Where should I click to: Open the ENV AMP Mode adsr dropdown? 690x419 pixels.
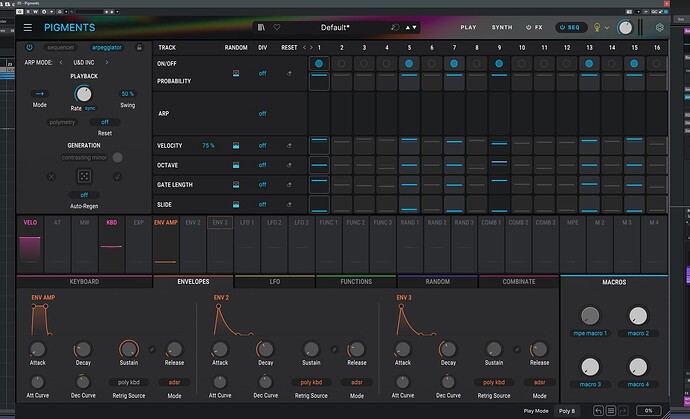coord(174,382)
